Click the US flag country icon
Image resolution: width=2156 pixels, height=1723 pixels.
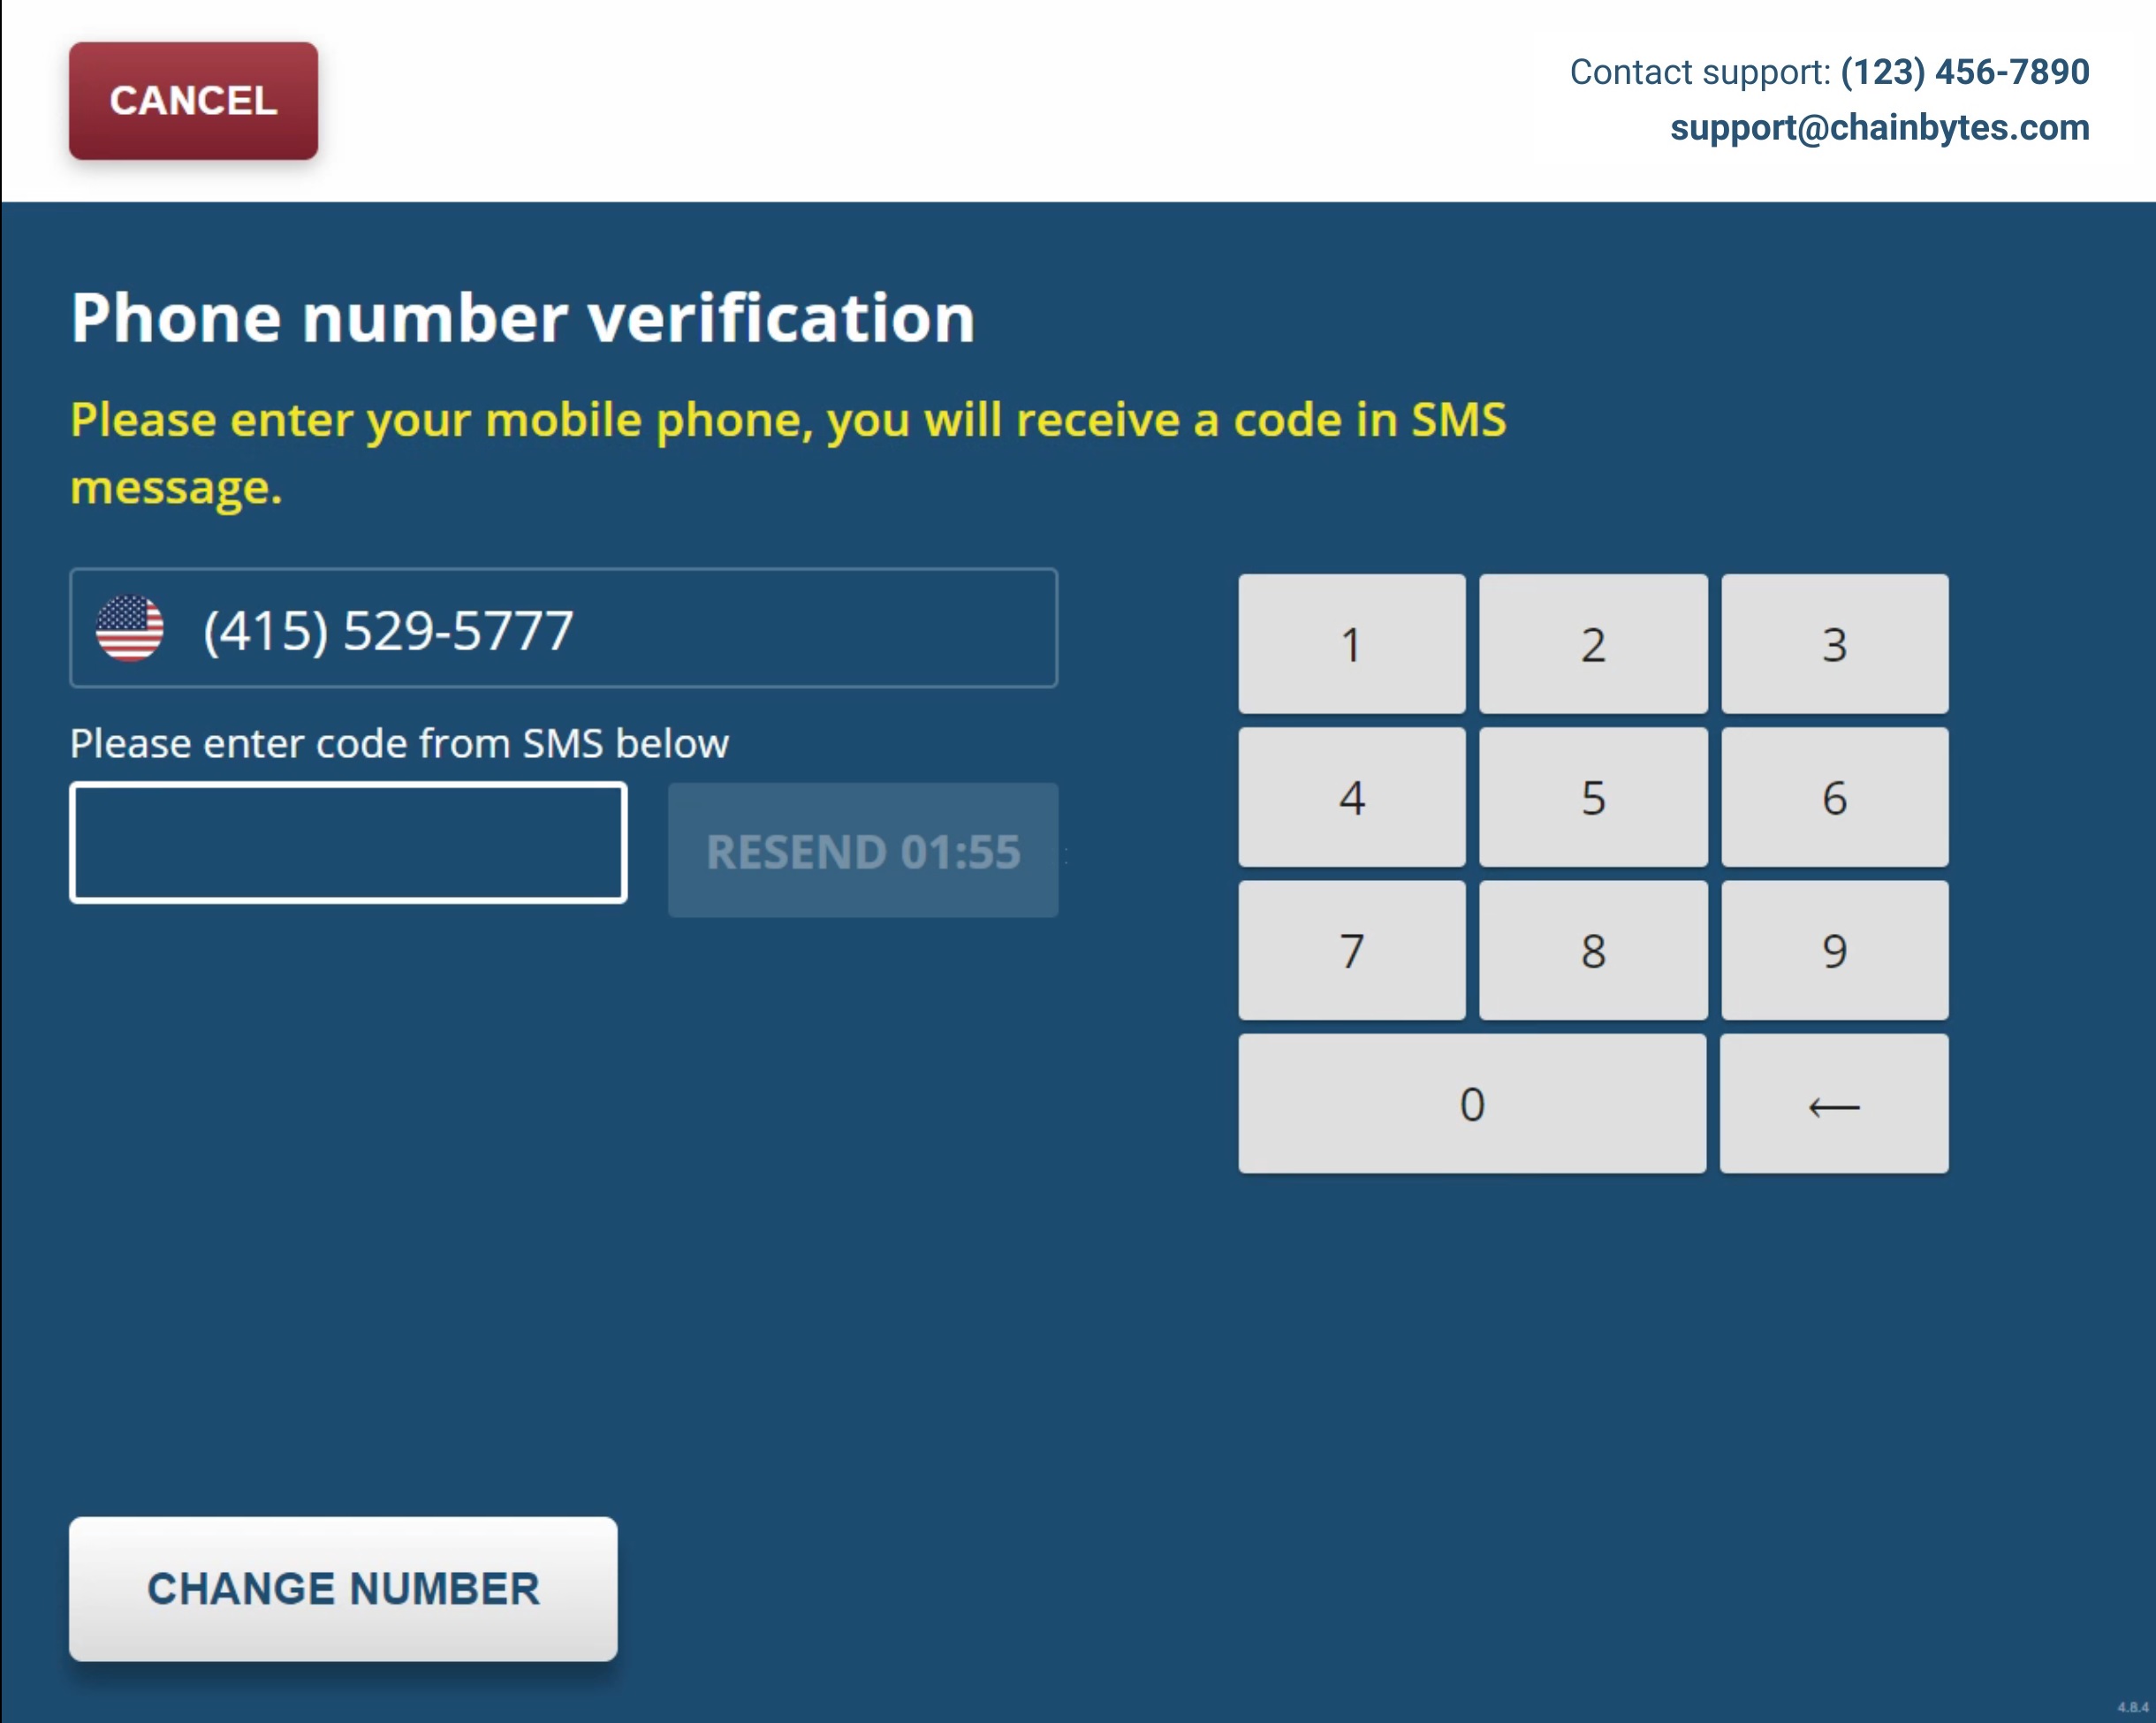click(x=130, y=629)
